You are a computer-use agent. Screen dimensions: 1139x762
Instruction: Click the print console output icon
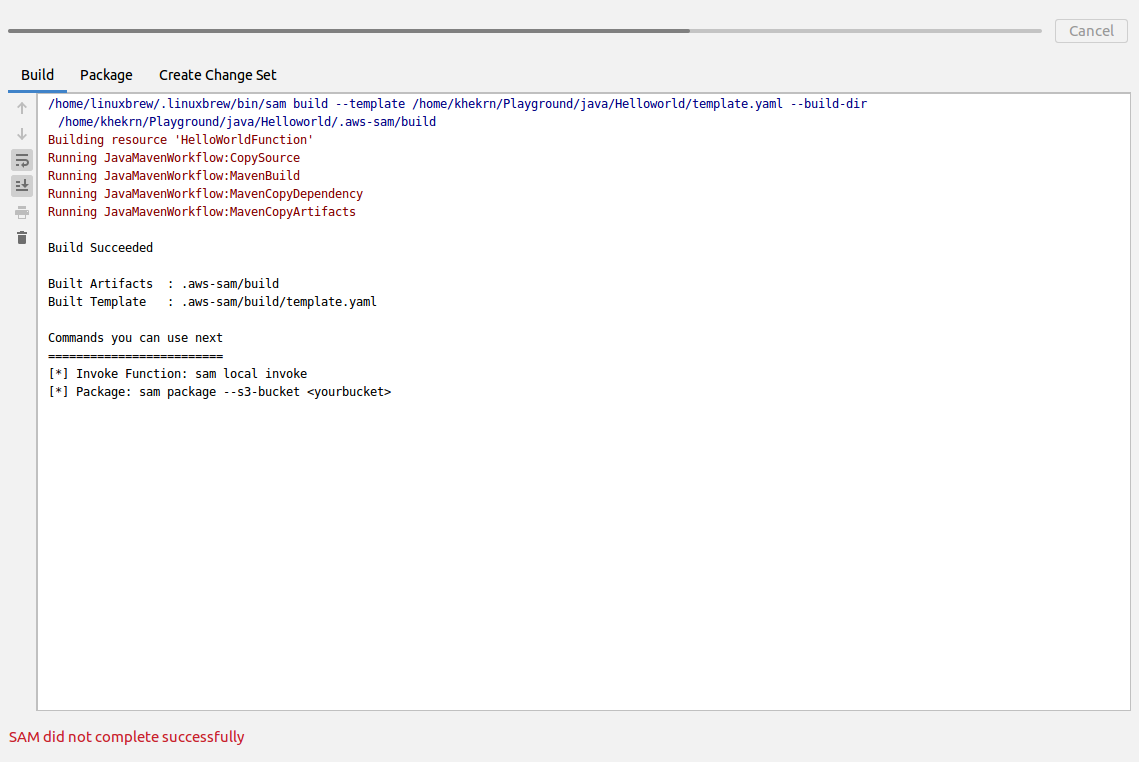(22, 212)
